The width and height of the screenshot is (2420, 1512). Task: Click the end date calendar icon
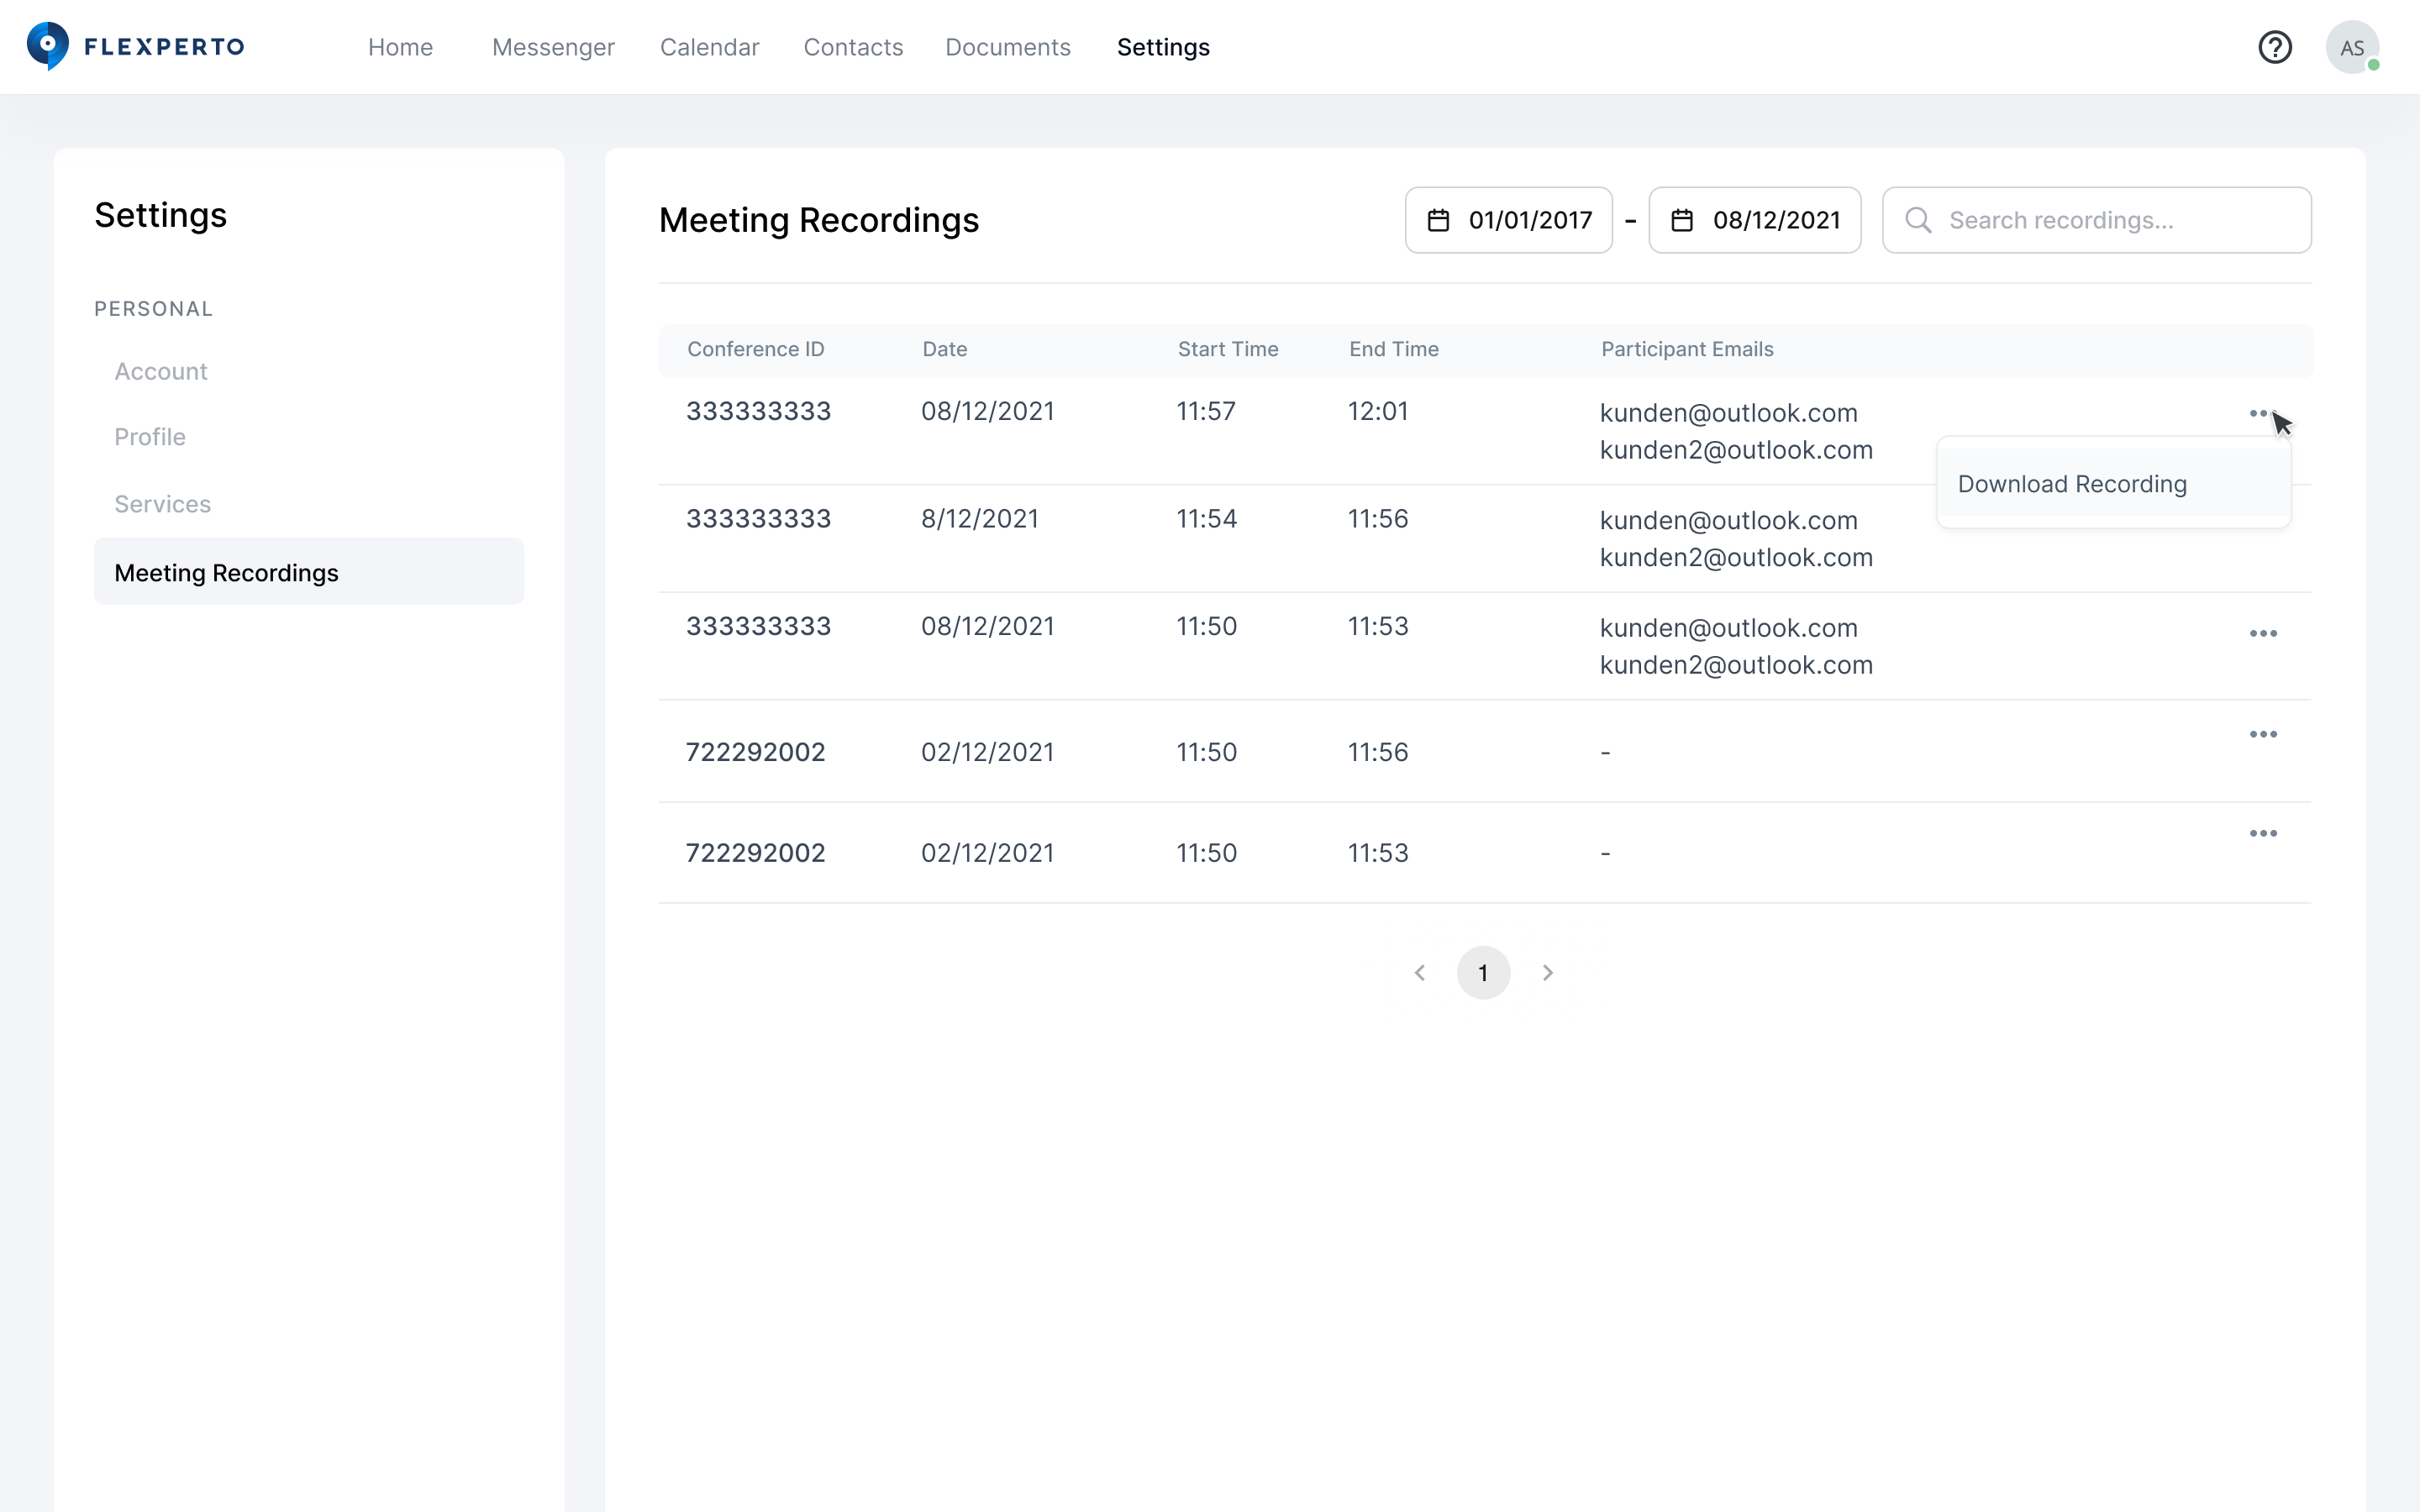coord(1682,220)
